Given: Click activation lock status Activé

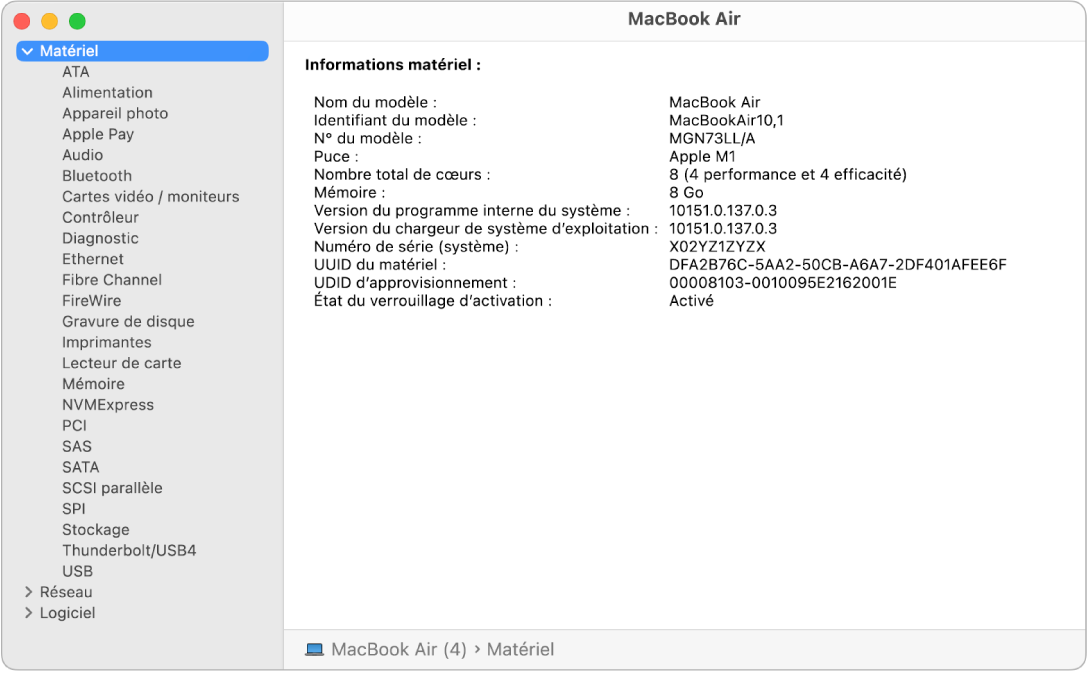Looking at the screenshot, I should pyautogui.click(x=691, y=301).
